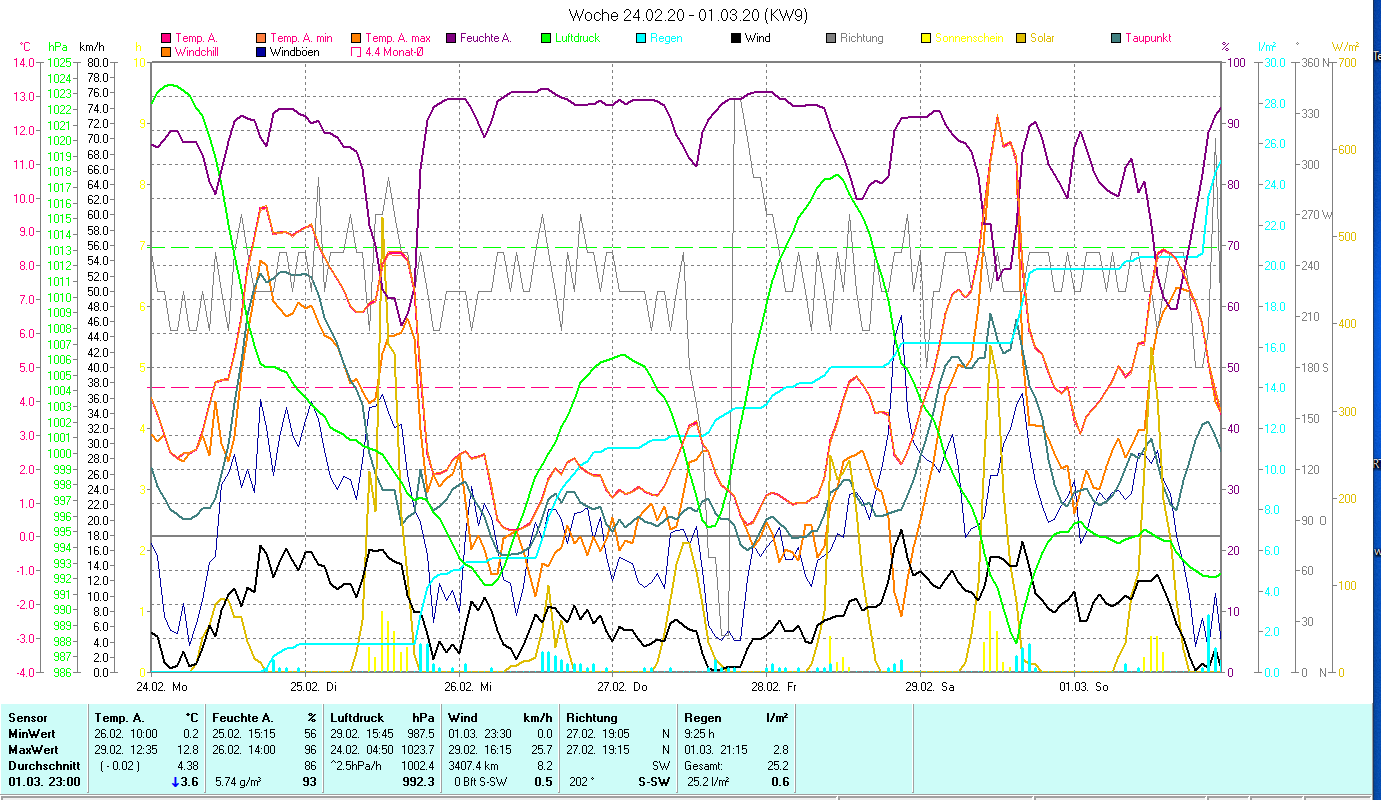Click the MaxWert row label
The width and height of the screenshot is (1381, 800).
[34, 750]
